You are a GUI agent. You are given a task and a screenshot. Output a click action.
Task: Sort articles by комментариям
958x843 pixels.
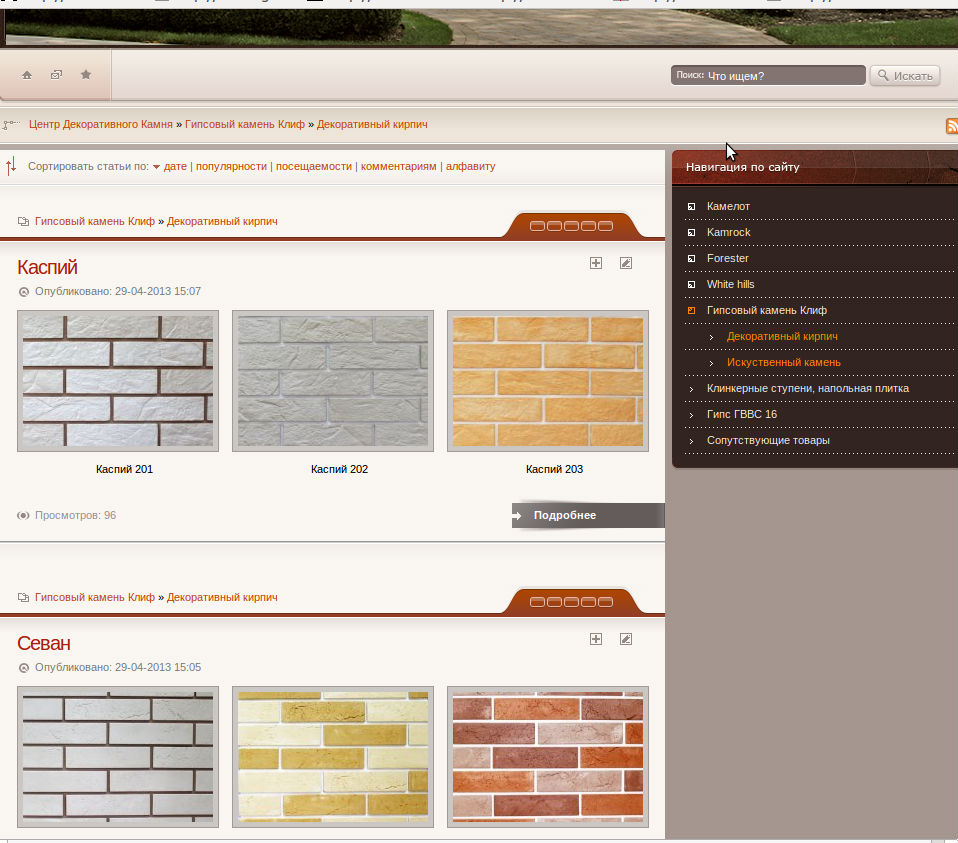point(398,166)
